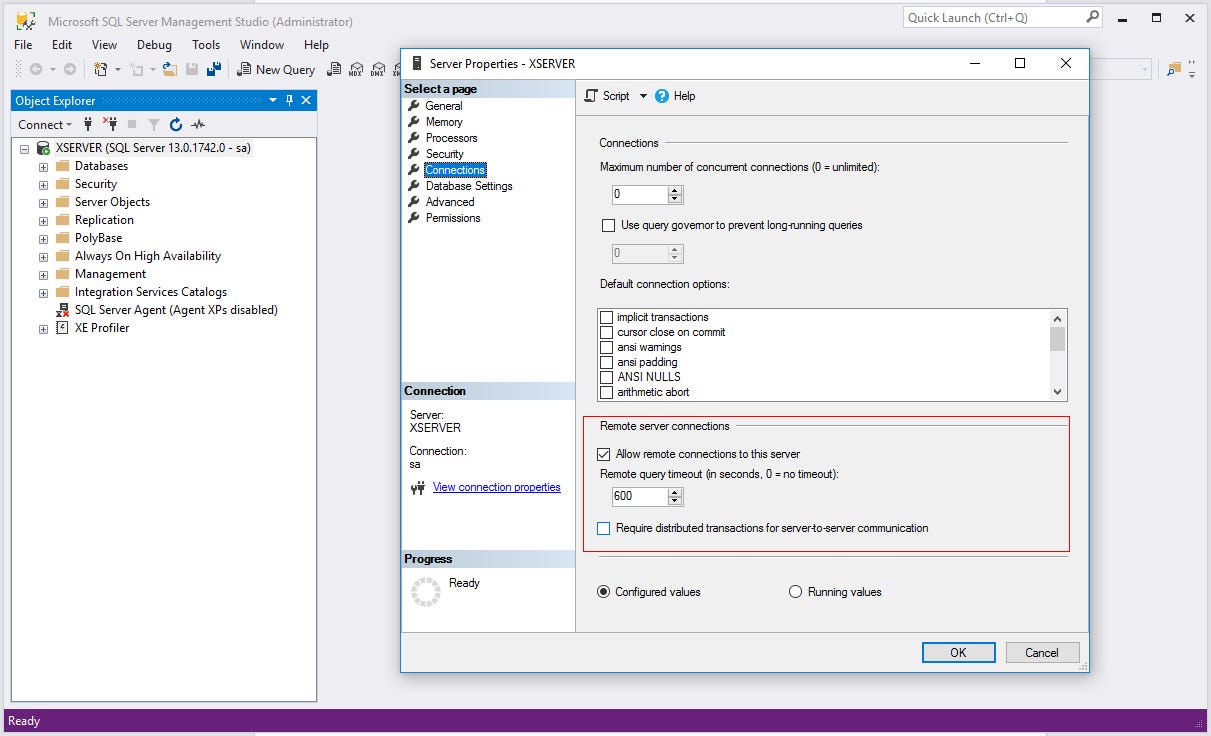Click the remote query timeout field
This screenshot has width=1211, height=736.
(640, 496)
